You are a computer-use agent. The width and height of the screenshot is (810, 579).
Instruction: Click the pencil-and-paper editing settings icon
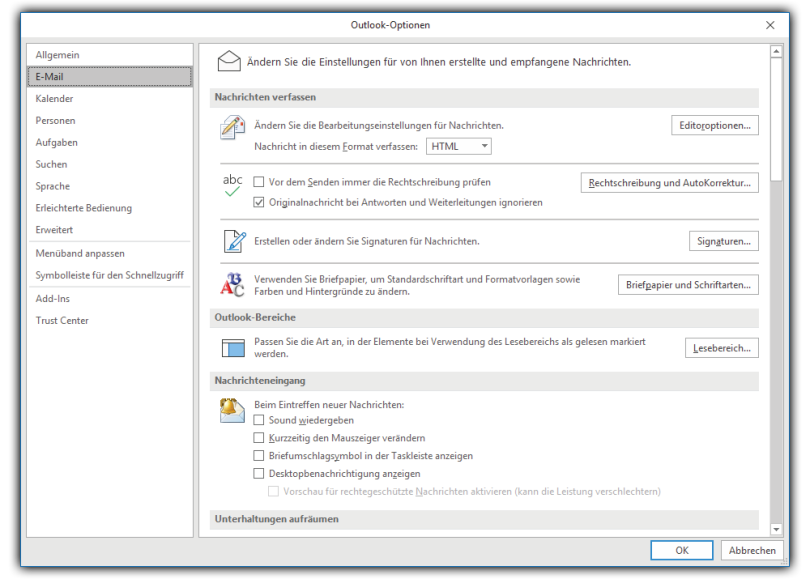[232, 127]
